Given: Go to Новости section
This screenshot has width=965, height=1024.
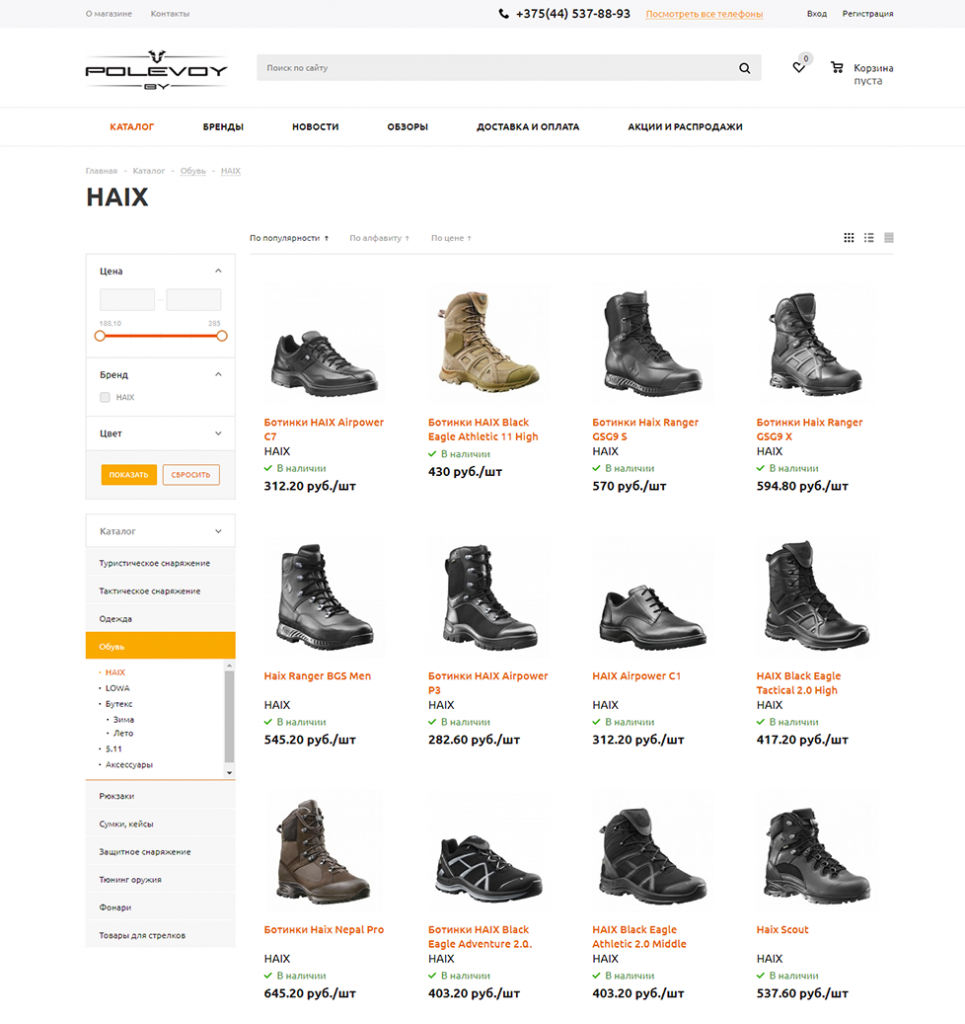Looking at the screenshot, I should pos(315,127).
